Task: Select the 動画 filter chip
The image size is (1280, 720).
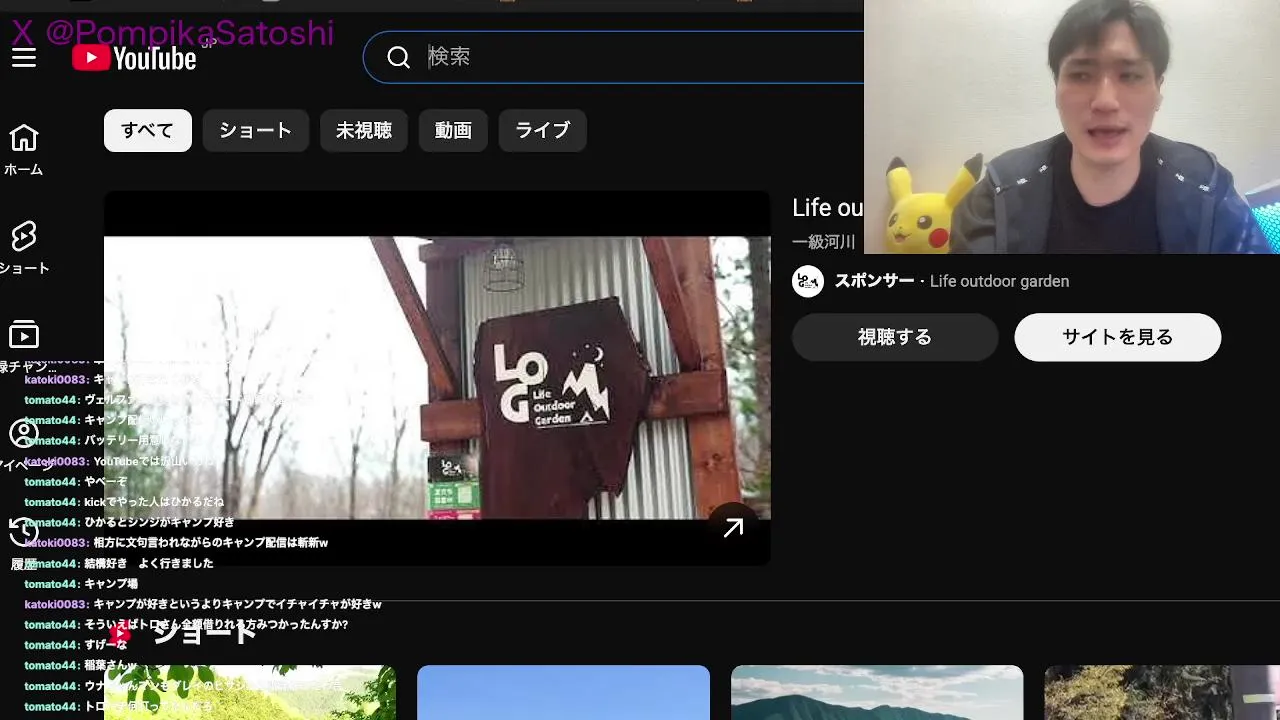Action: point(453,131)
